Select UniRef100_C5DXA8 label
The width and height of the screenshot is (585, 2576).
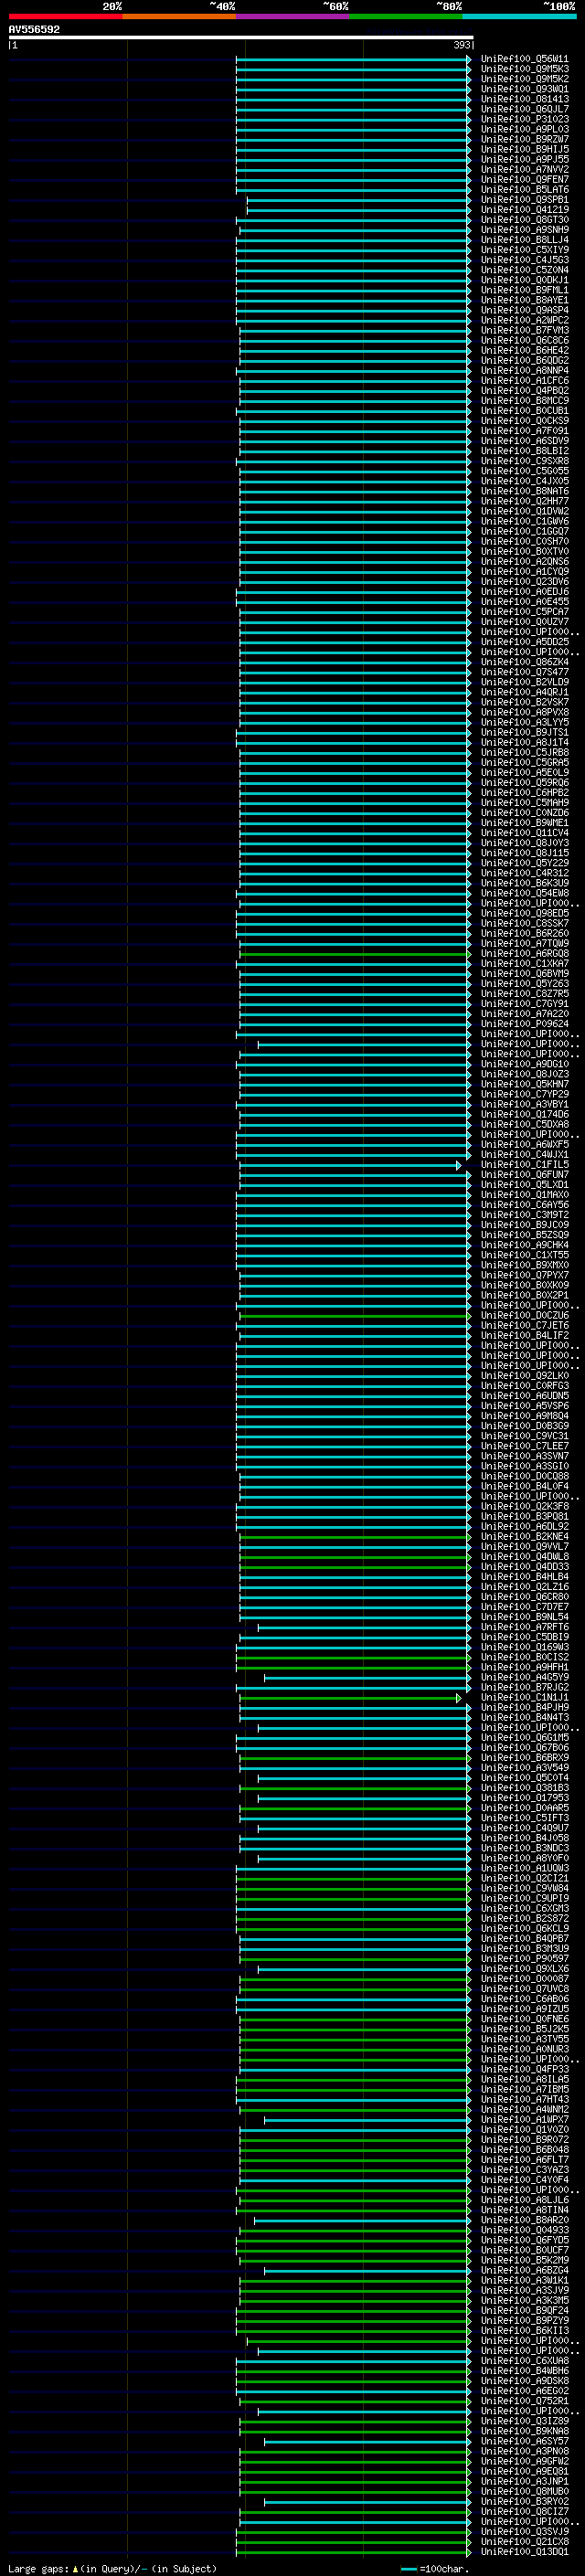click(x=525, y=1125)
